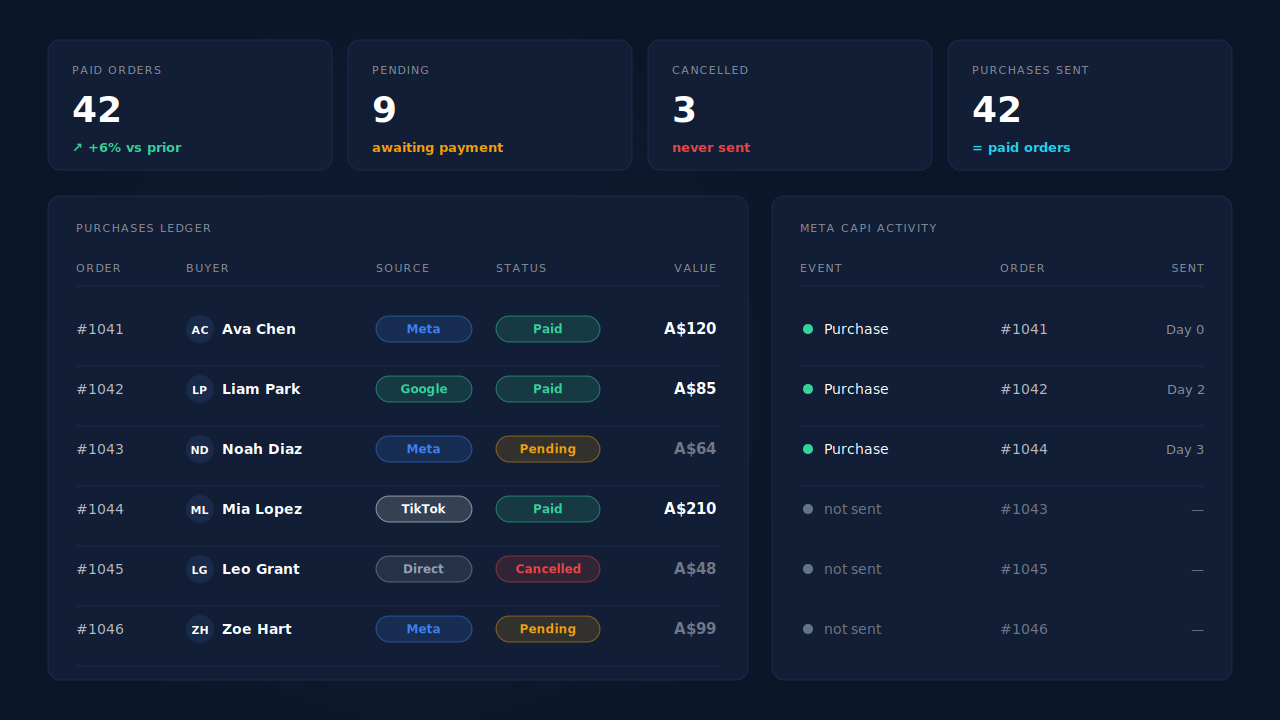
Task: Click the Meta source badge for Zoe Hart
Action: pyautogui.click(x=424, y=629)
